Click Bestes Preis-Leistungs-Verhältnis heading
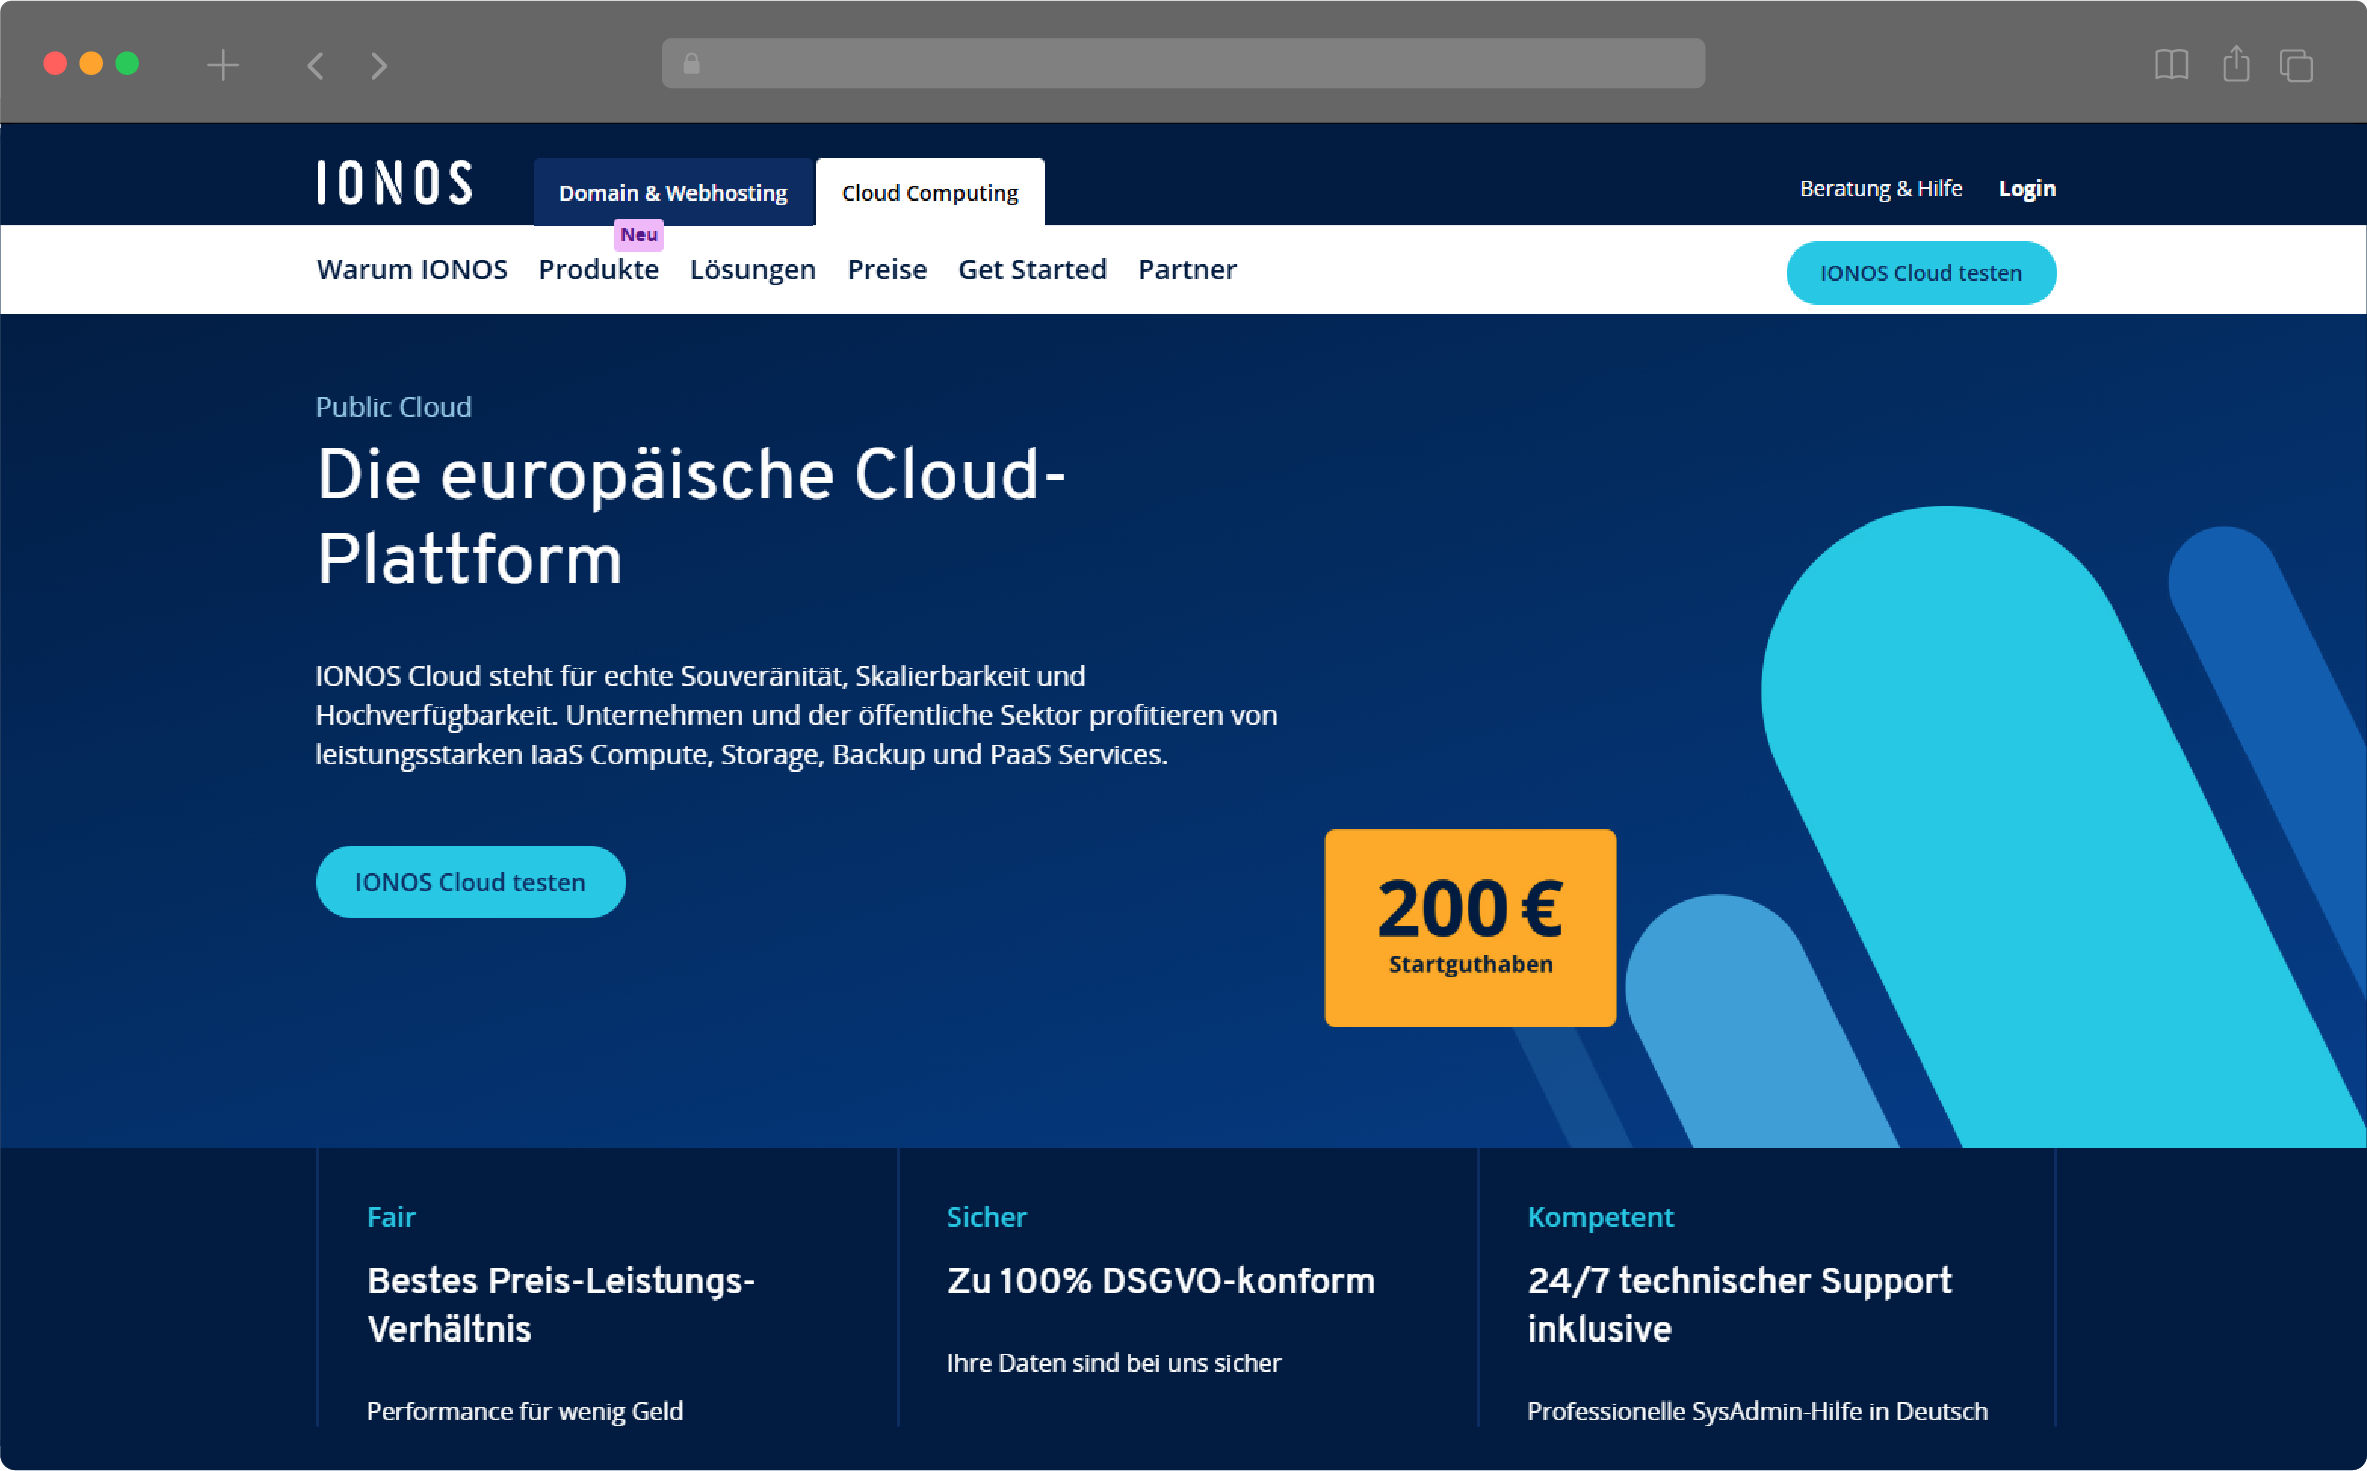The width and height of the screenshot is (2367, 1471). 561,1304
